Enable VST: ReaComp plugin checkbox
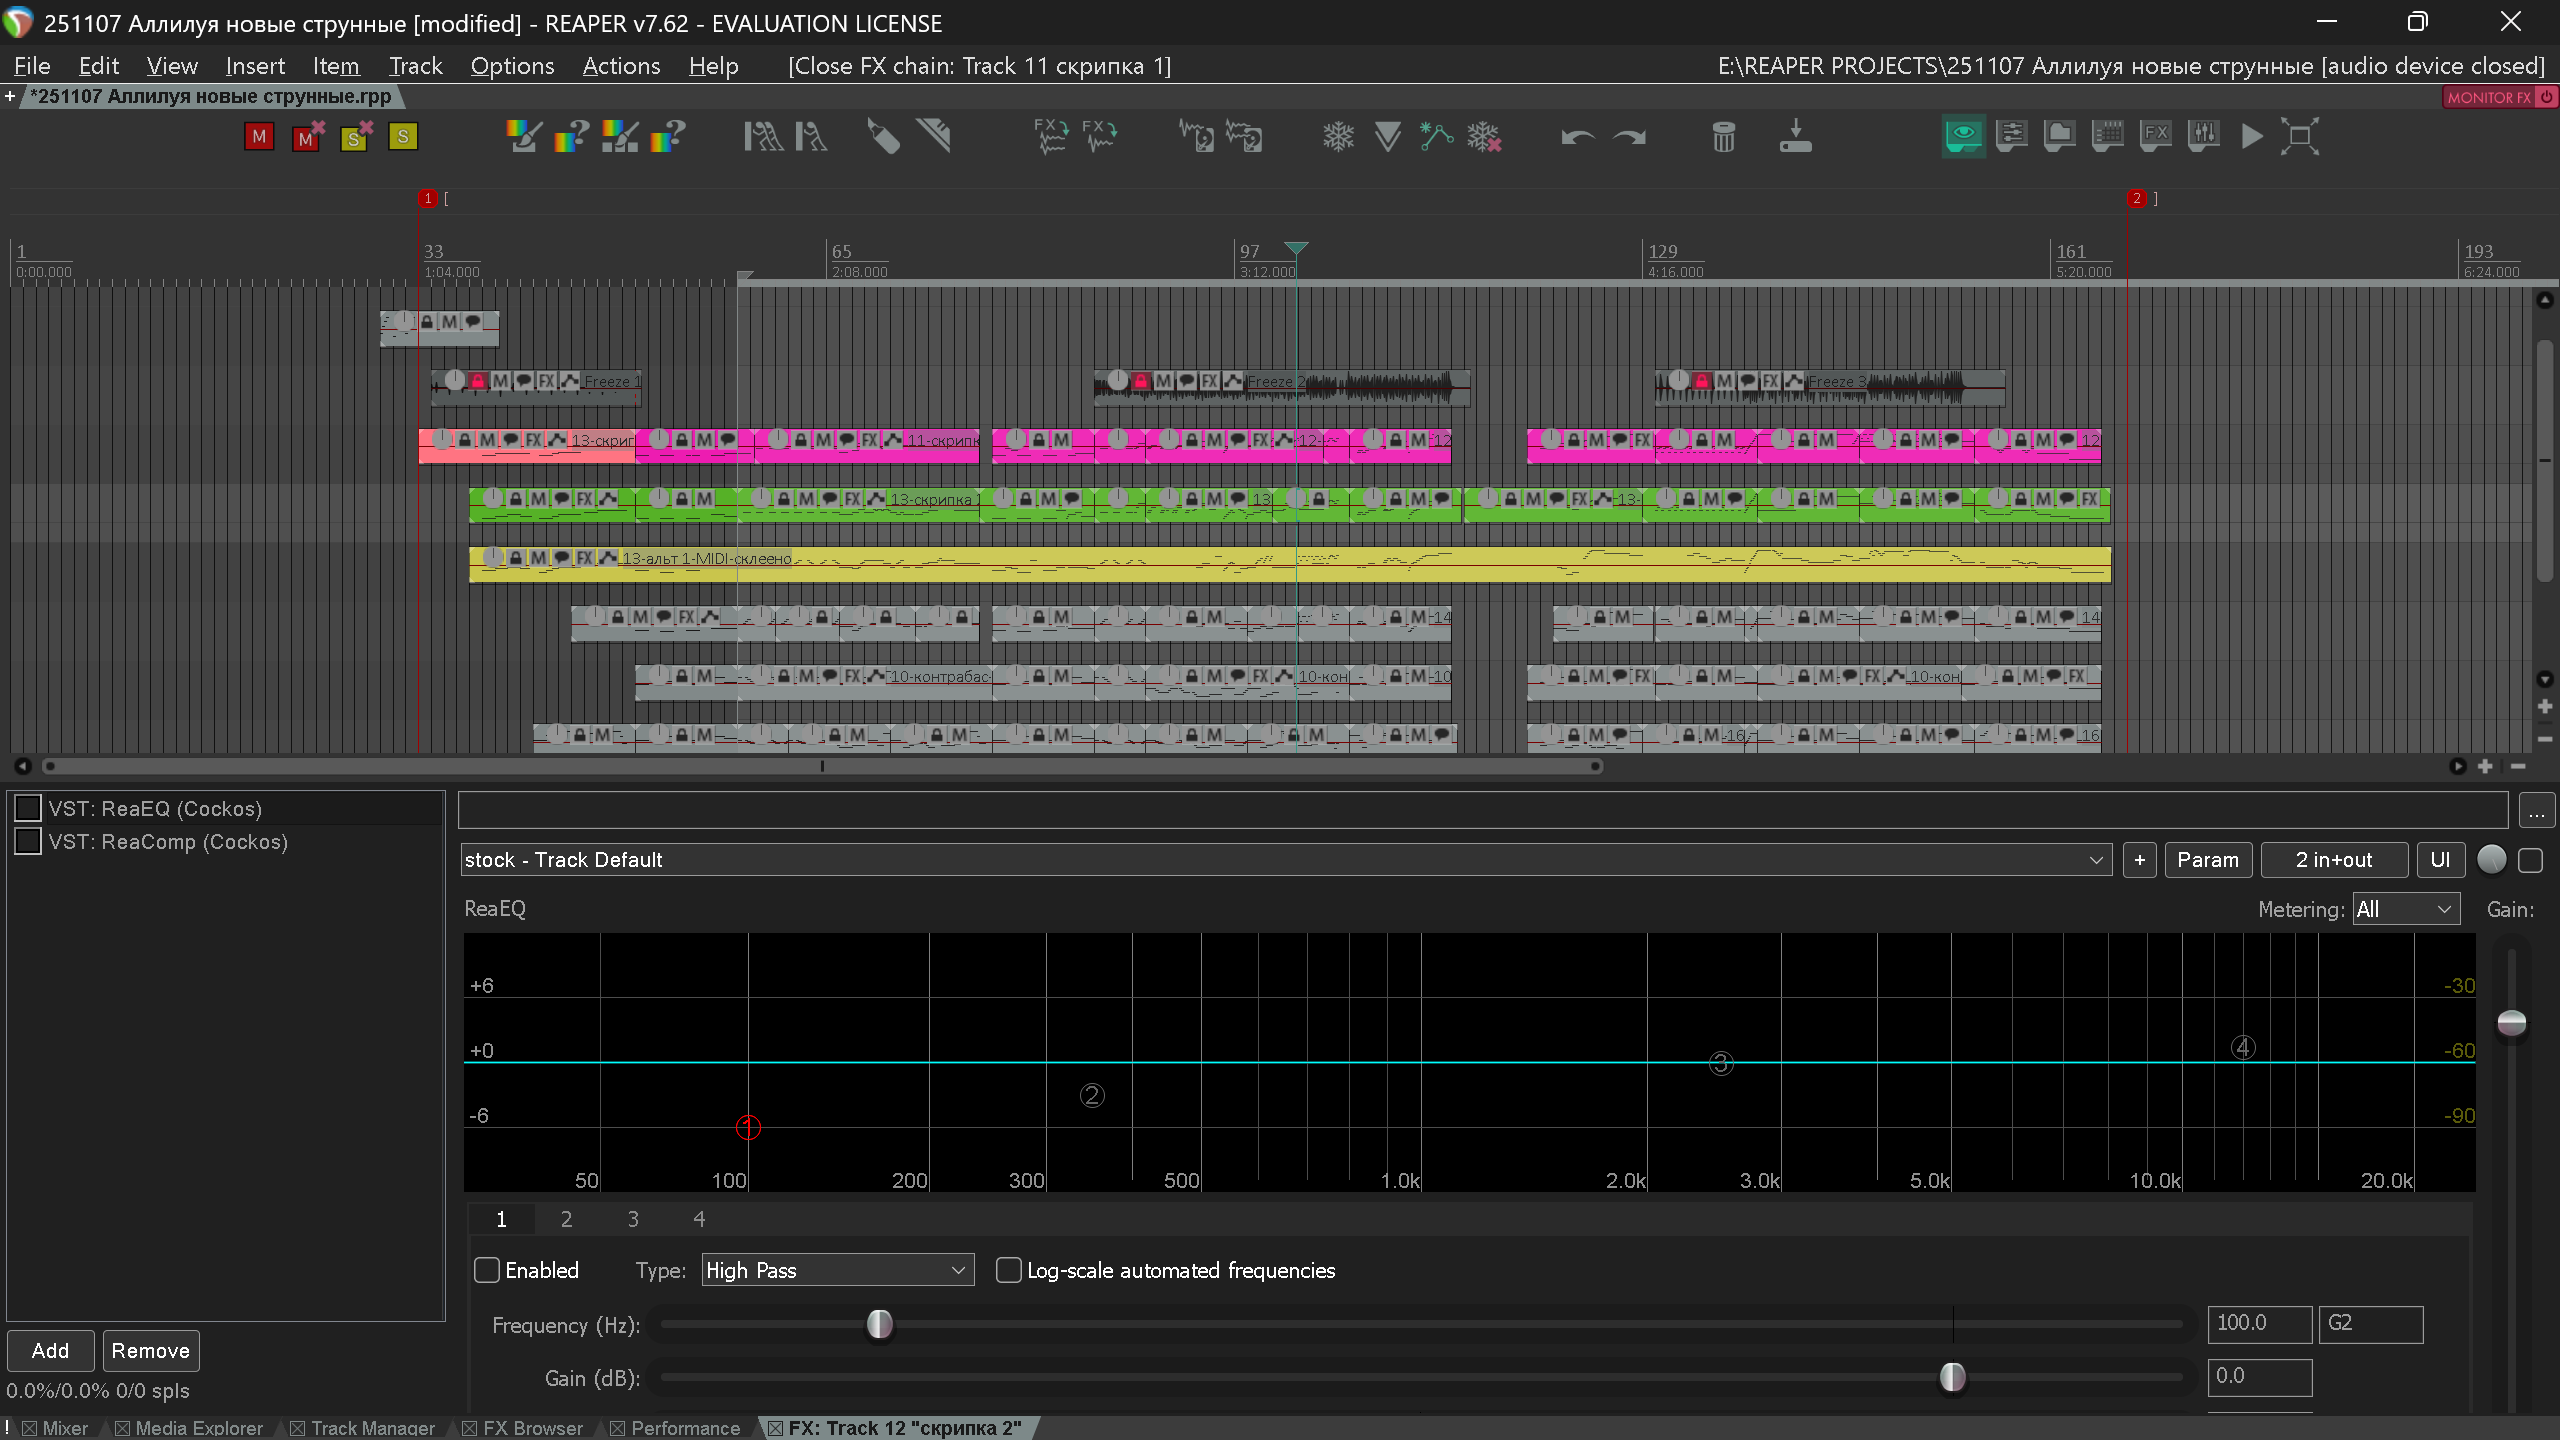This screenshot has height=1440, width=2560. pyautogui.click(x=28, y=842)
